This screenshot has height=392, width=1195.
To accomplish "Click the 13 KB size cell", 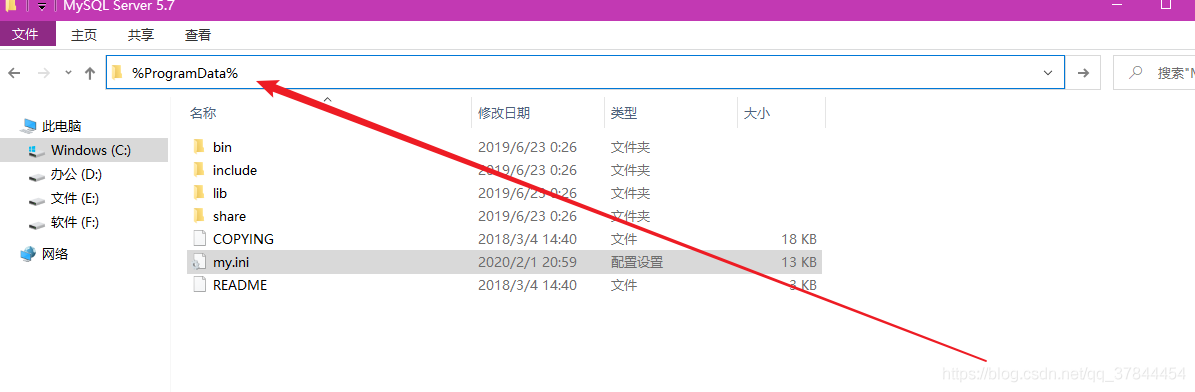I will (x=799, y=262).
